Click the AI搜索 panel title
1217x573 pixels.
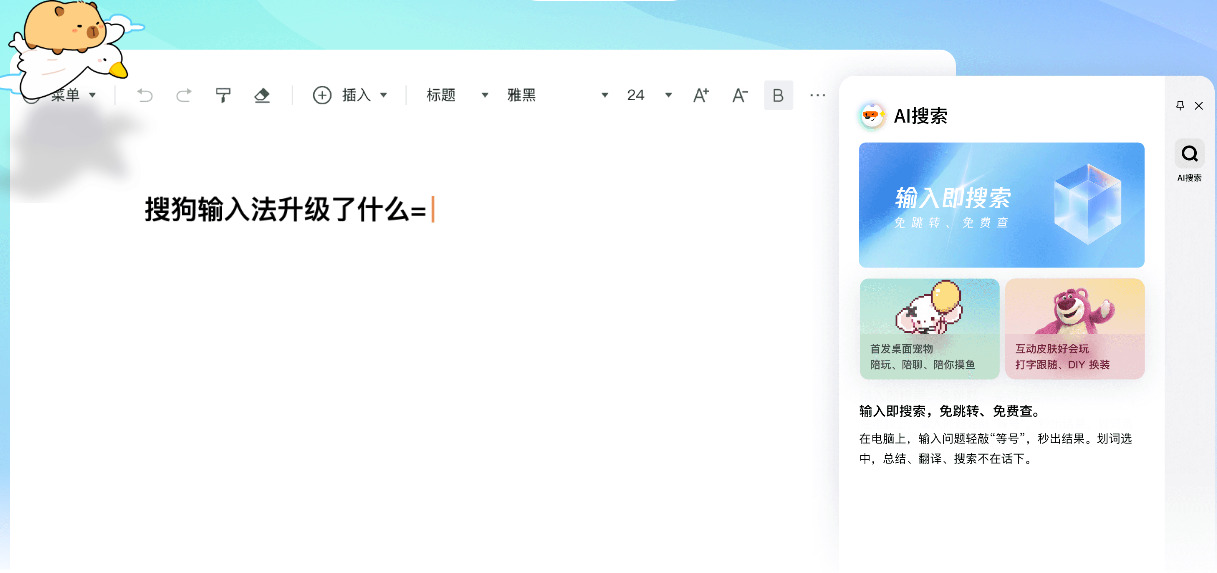tap(920, 116)
